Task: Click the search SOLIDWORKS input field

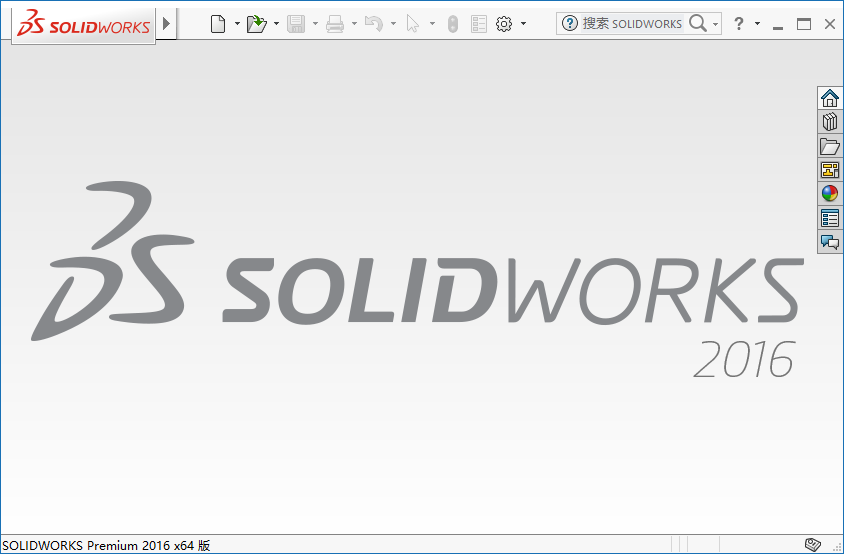Action: pos(632,24)
